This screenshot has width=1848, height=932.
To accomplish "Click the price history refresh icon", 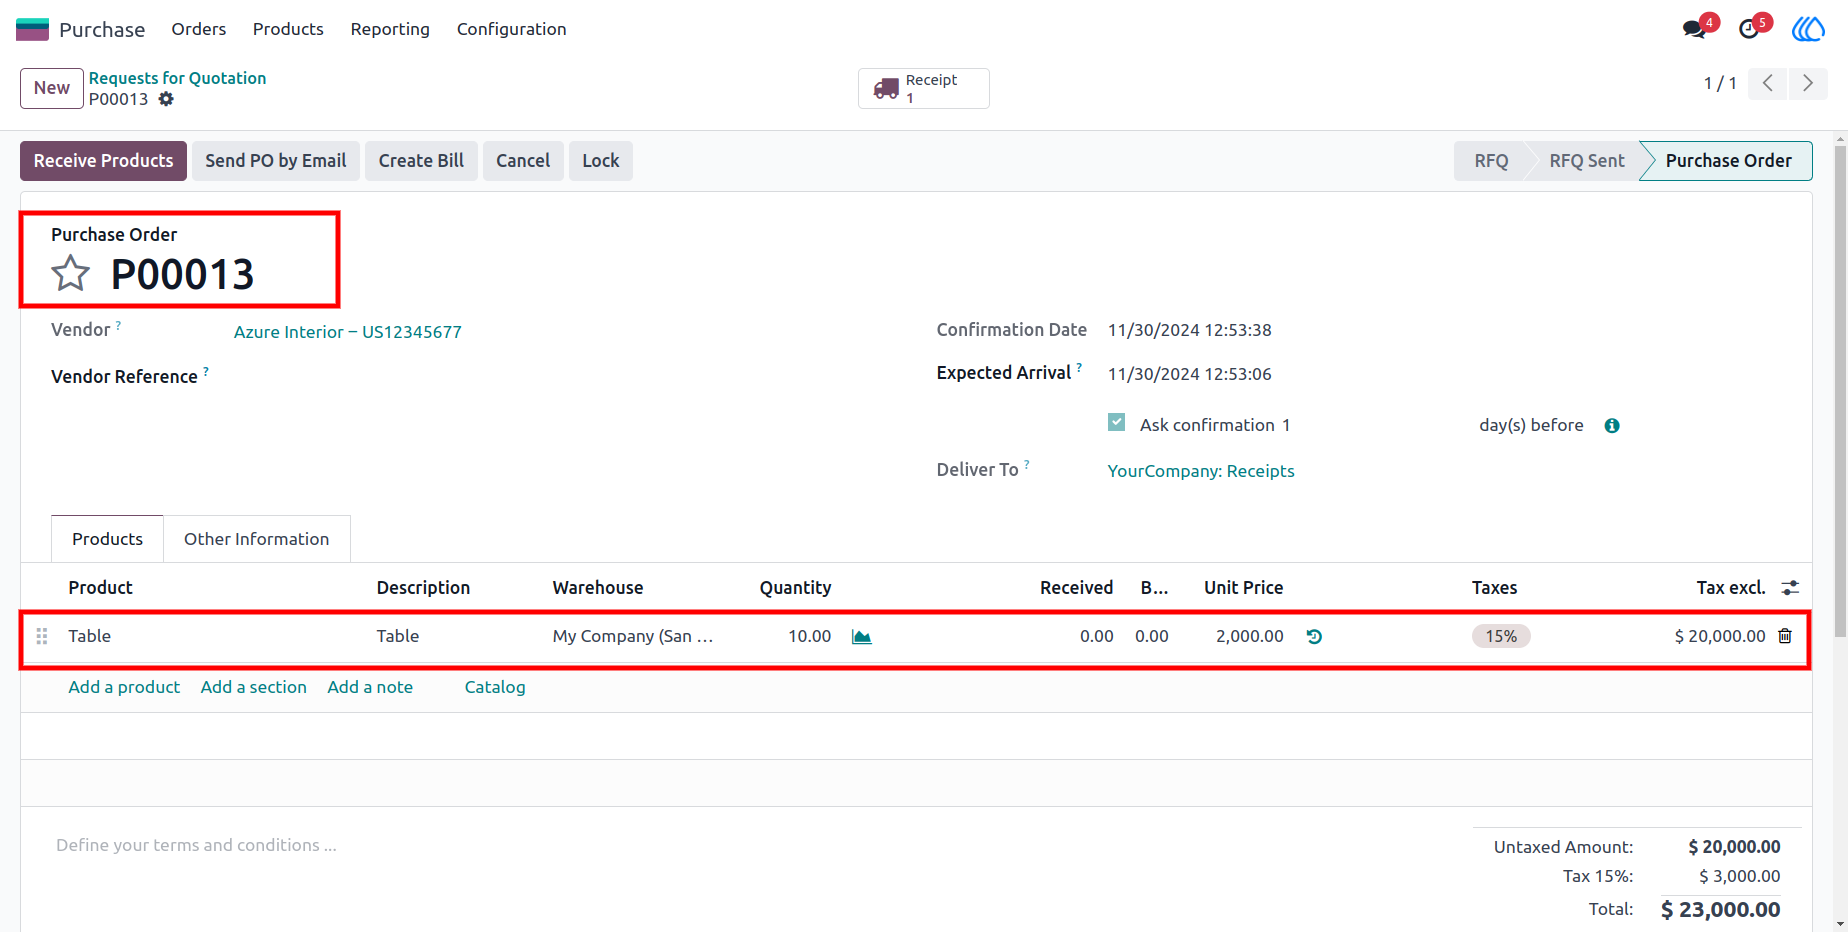I will point(1315,636).
